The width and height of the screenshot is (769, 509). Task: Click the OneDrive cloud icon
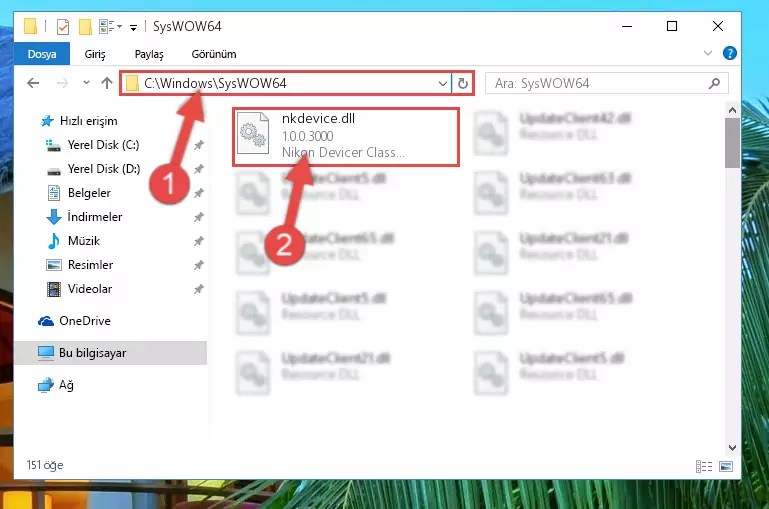click(x=46, y=321)
